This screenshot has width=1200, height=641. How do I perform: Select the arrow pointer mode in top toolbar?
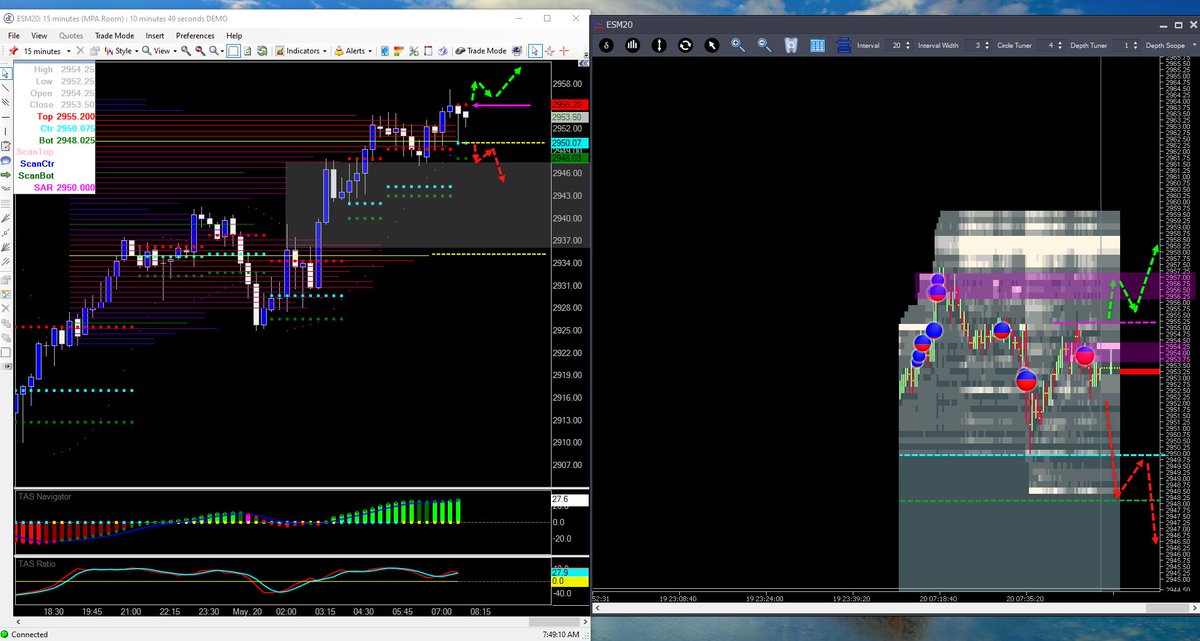click(534, 50)
